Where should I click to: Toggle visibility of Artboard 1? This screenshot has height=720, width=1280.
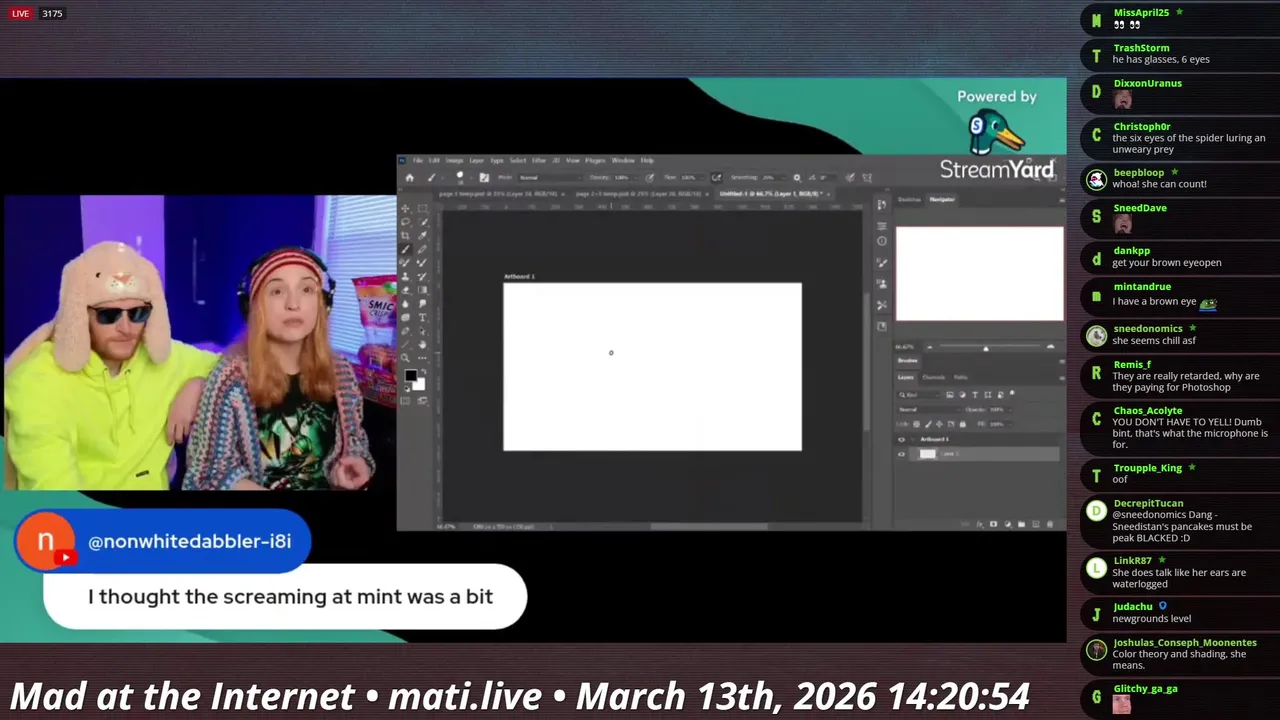[901, 440]
